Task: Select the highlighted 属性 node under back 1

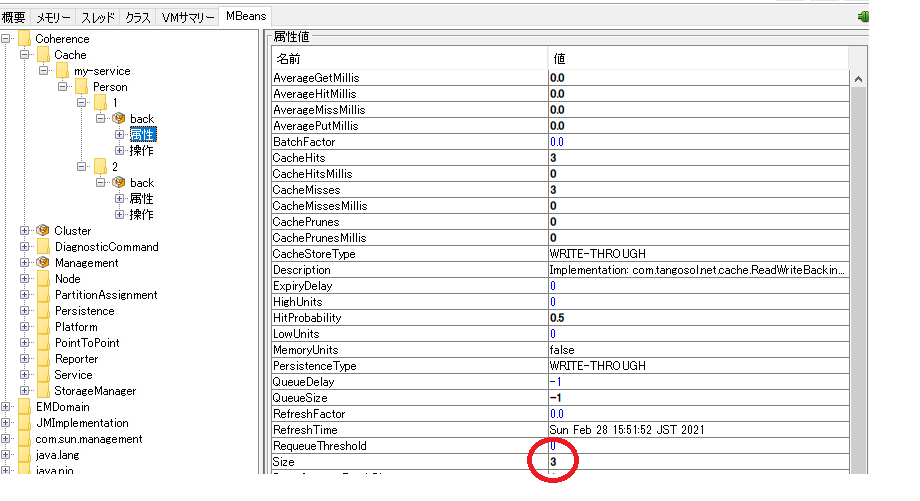Action: [x=142, y=135]
